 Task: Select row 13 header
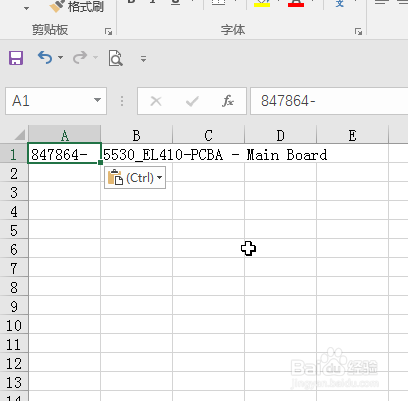tap(14, 382)
